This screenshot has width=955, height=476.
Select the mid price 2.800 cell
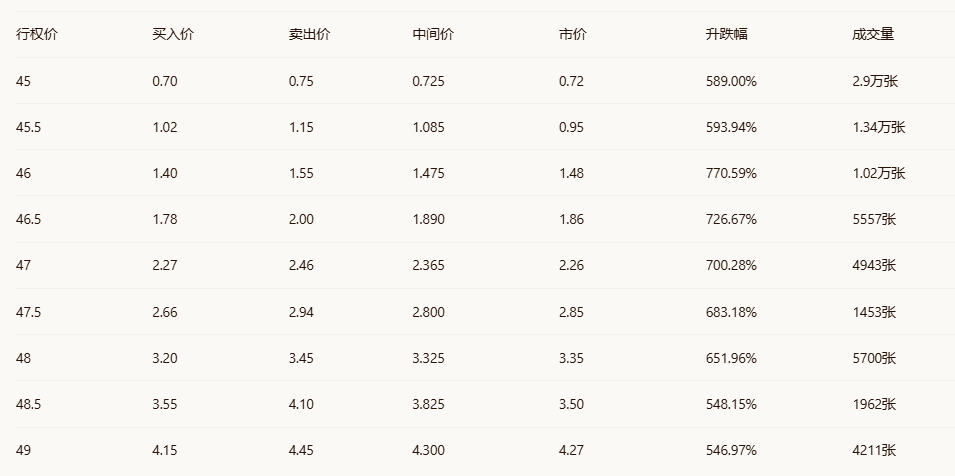click(429, 312)
